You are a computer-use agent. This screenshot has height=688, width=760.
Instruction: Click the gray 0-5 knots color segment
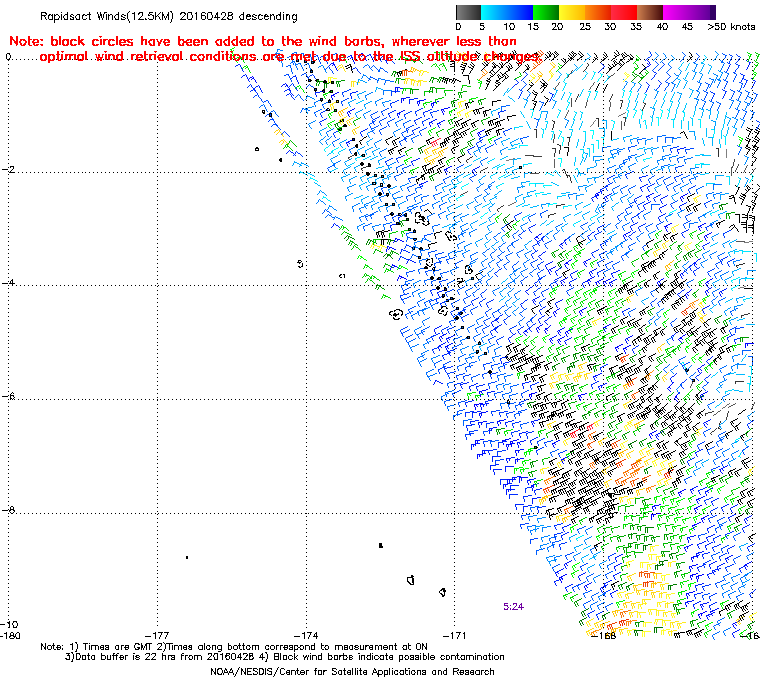(x=468, y=13)
